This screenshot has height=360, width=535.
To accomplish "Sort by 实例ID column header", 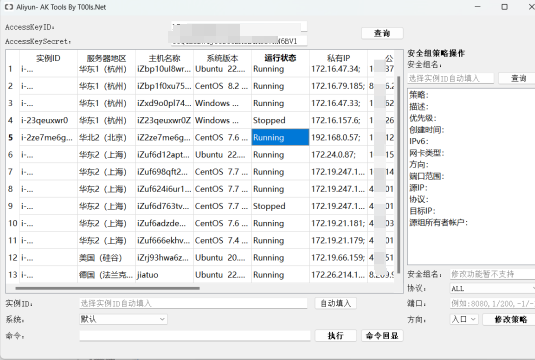I will [48, 58].
